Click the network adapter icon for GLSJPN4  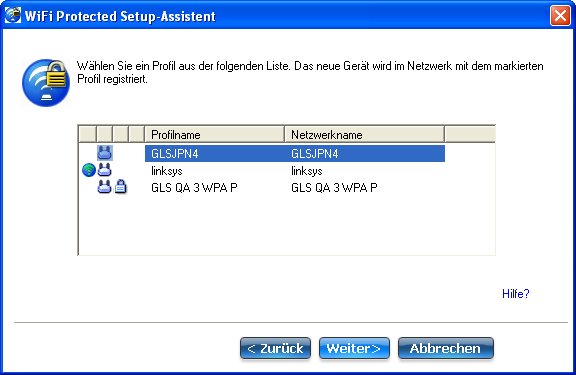pos(105,153)
